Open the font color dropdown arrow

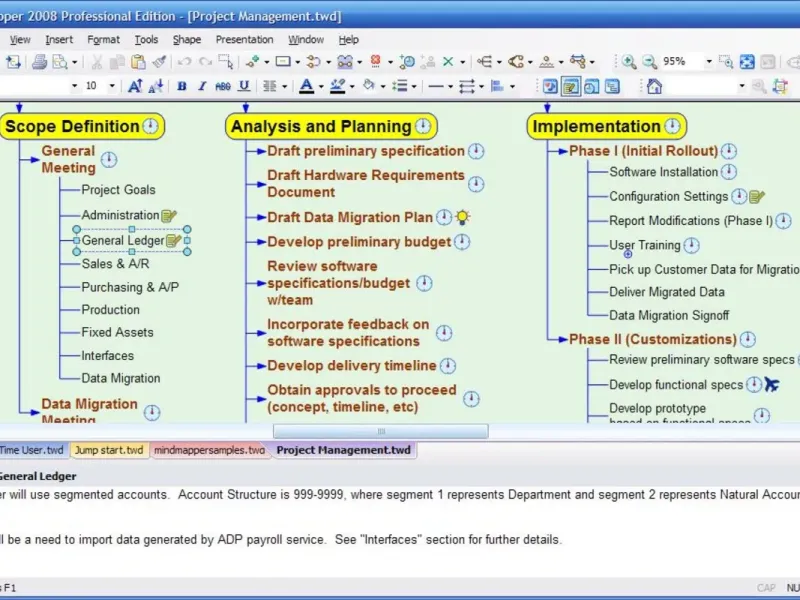click(x=321, y=86)
